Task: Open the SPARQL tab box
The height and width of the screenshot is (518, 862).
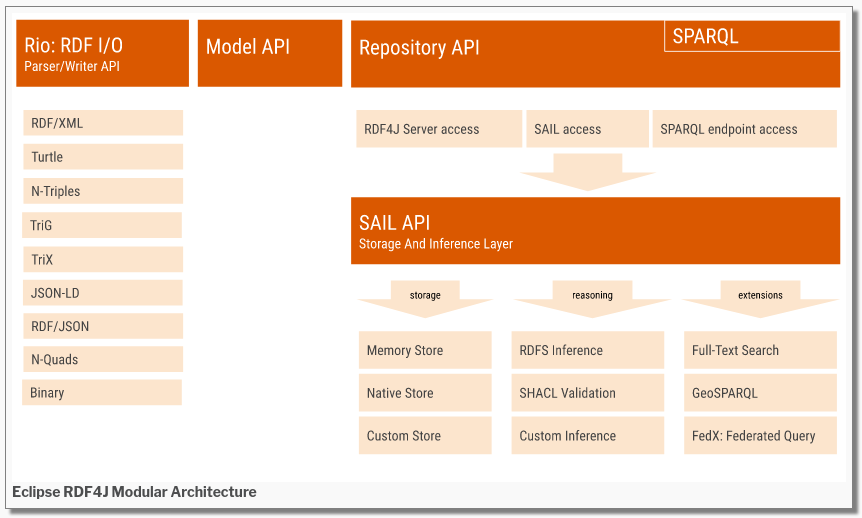Action: (x=751, y=36)
